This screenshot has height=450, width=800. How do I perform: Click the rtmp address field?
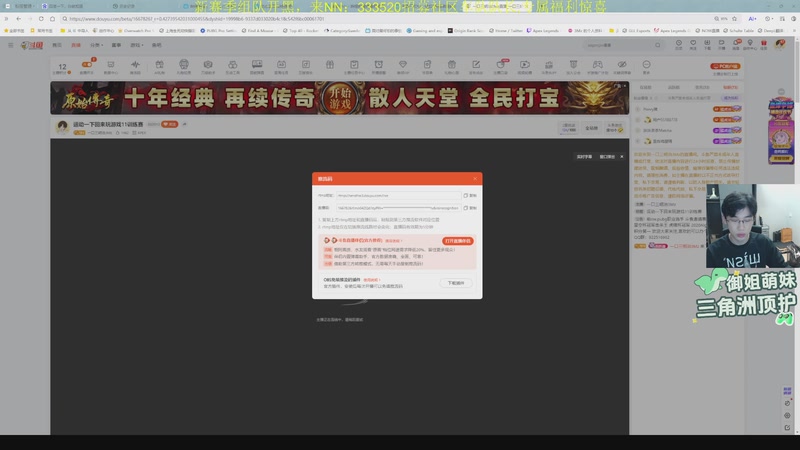398,195
